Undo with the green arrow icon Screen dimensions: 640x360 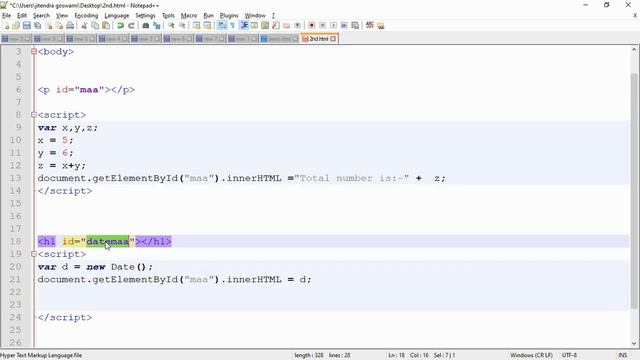pyautogui.click(x=120, y=26)
